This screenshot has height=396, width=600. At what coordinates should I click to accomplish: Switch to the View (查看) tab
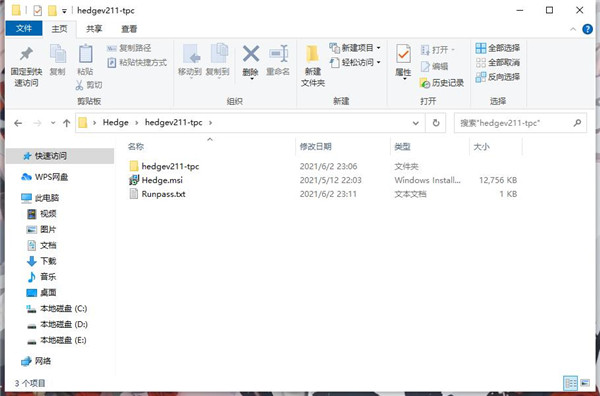(129, 29)
